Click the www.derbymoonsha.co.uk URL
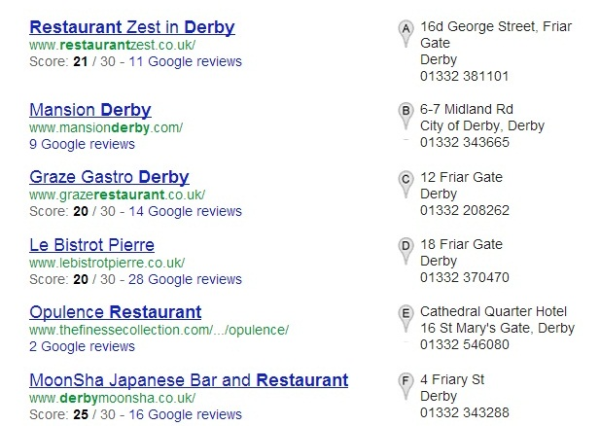 point(112,398)
